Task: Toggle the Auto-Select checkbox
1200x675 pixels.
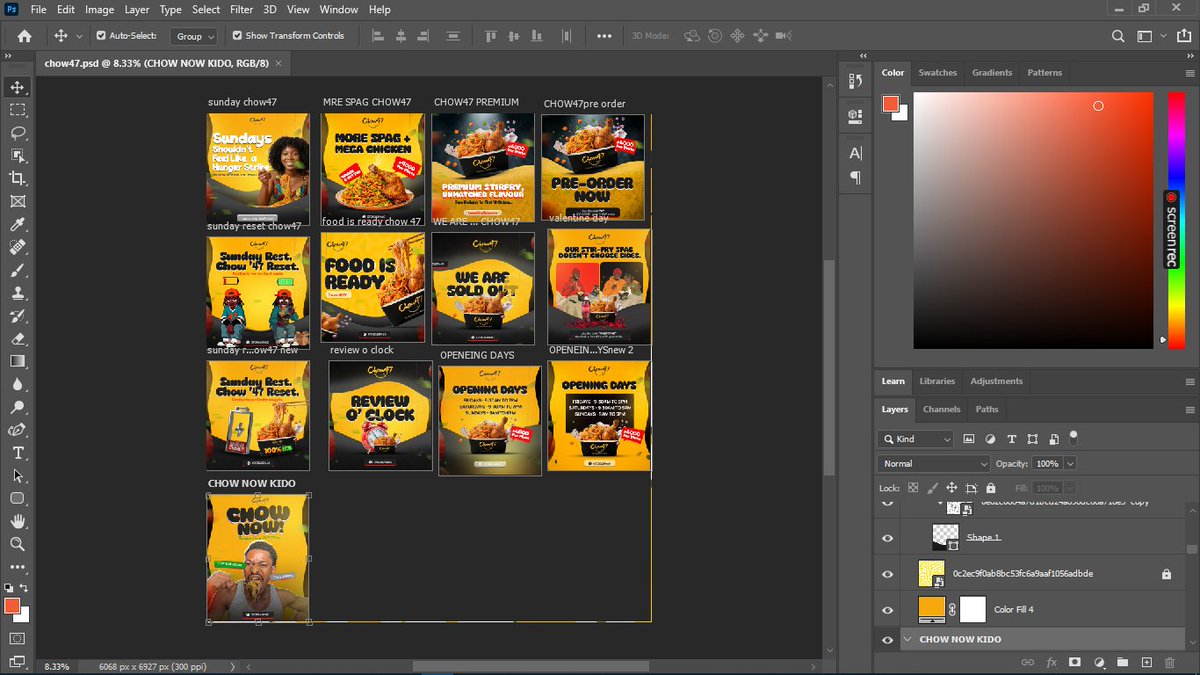Action: [x=101, y=35]
